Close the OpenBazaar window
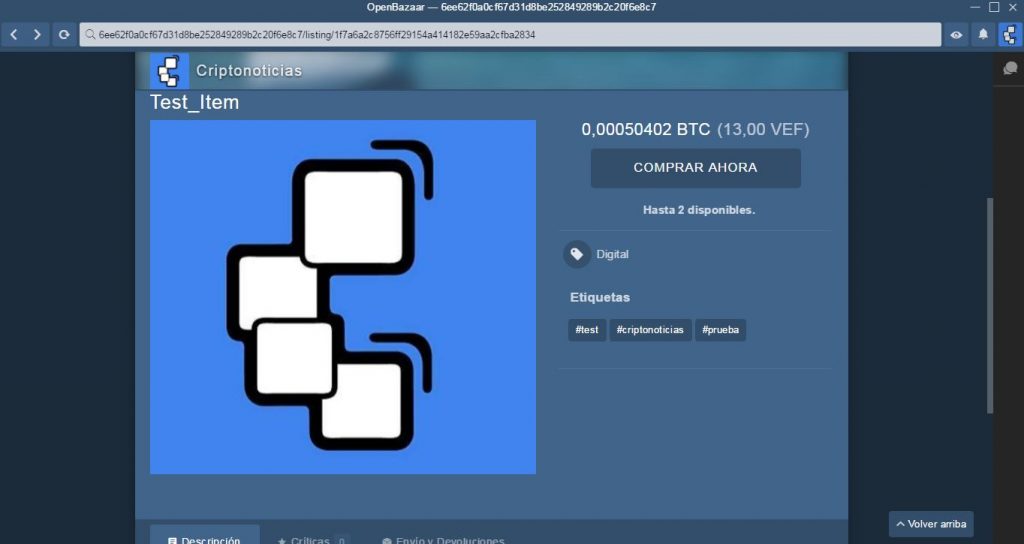Screen dimensions: 1024x544 (1012, 7)
